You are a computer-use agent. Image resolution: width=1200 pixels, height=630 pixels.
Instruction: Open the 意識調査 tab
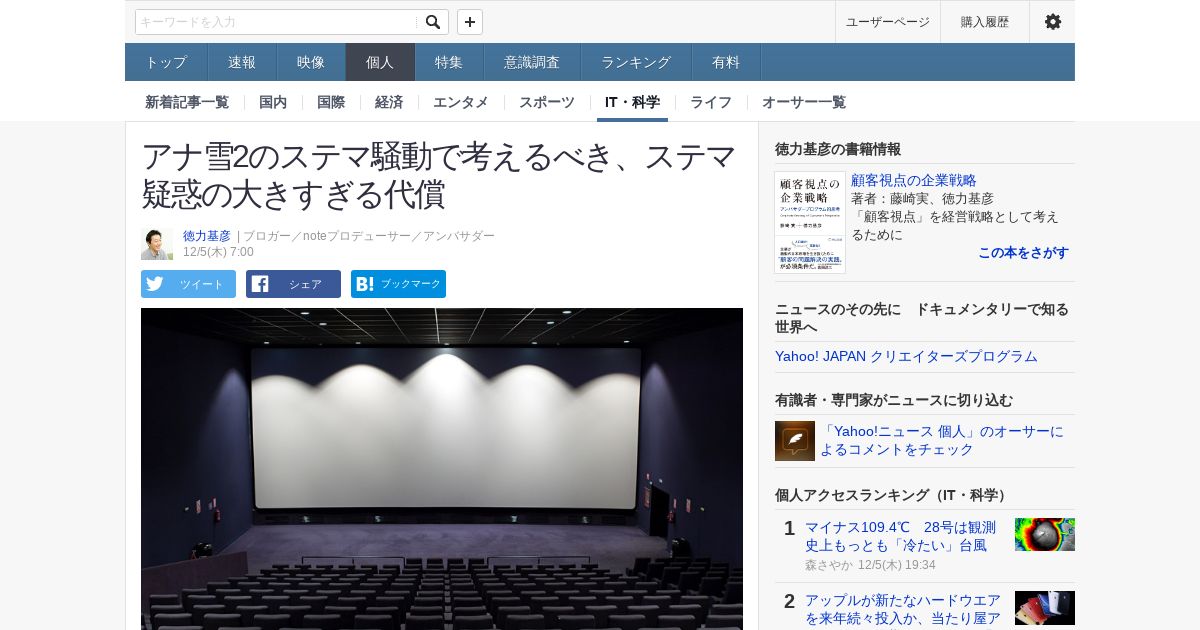coord(532,62)
